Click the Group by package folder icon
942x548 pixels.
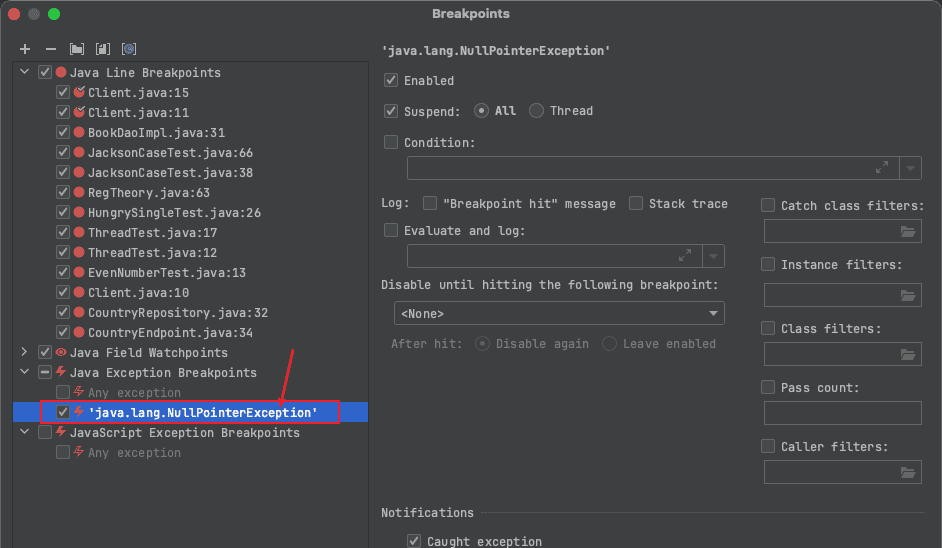click(x=77, y=49)
